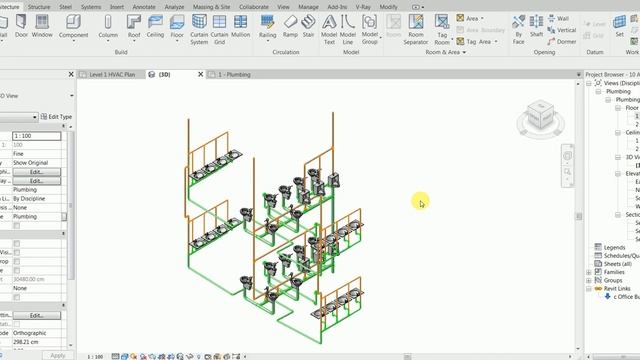The height and width of the screenshot is (360, 640).
Task: Open the Massing & Site ribbon tab
Action: click(211, 7)
